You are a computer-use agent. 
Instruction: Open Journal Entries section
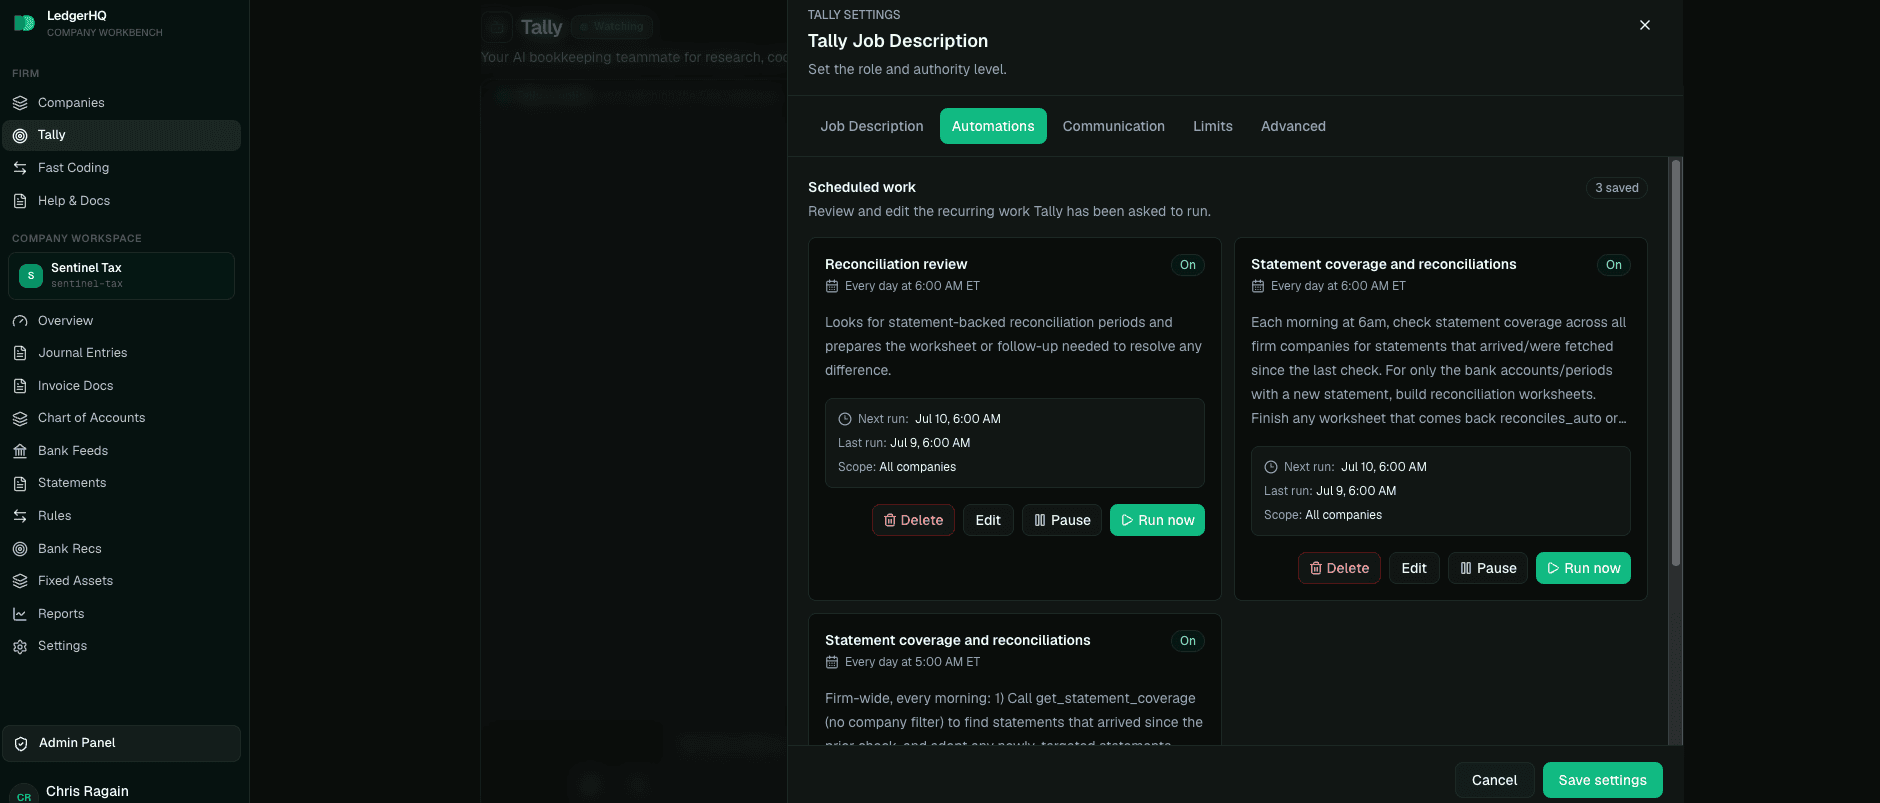(x=121, y=353)
